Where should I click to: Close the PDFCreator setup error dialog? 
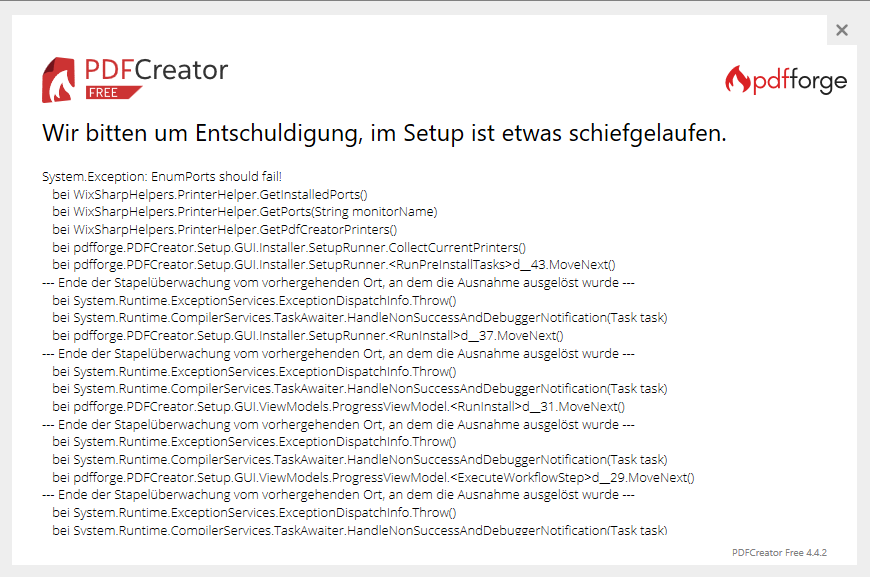point(842,30)
